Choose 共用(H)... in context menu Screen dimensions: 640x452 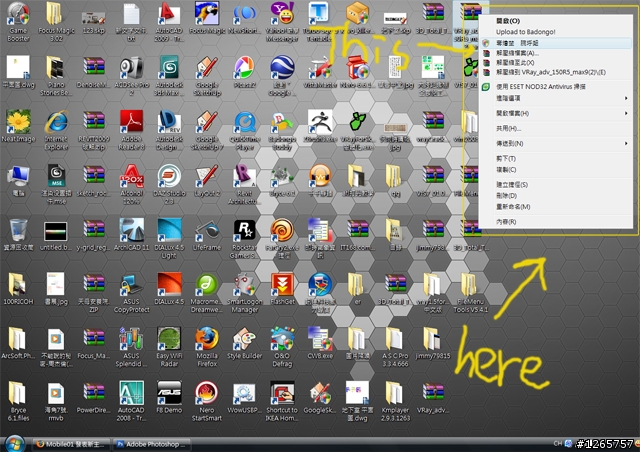click(x=556, y=129)
